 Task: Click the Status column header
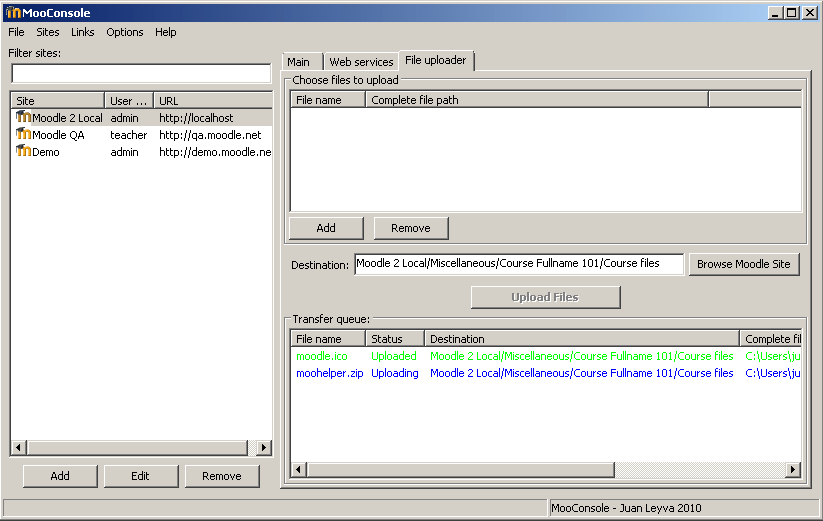[x=394, y=338]
